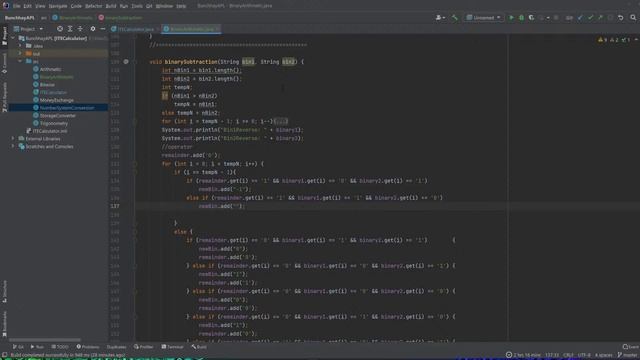This screenshot has height=360, width=640.
Task: Open the Window menu
Action: pos(164,6)
